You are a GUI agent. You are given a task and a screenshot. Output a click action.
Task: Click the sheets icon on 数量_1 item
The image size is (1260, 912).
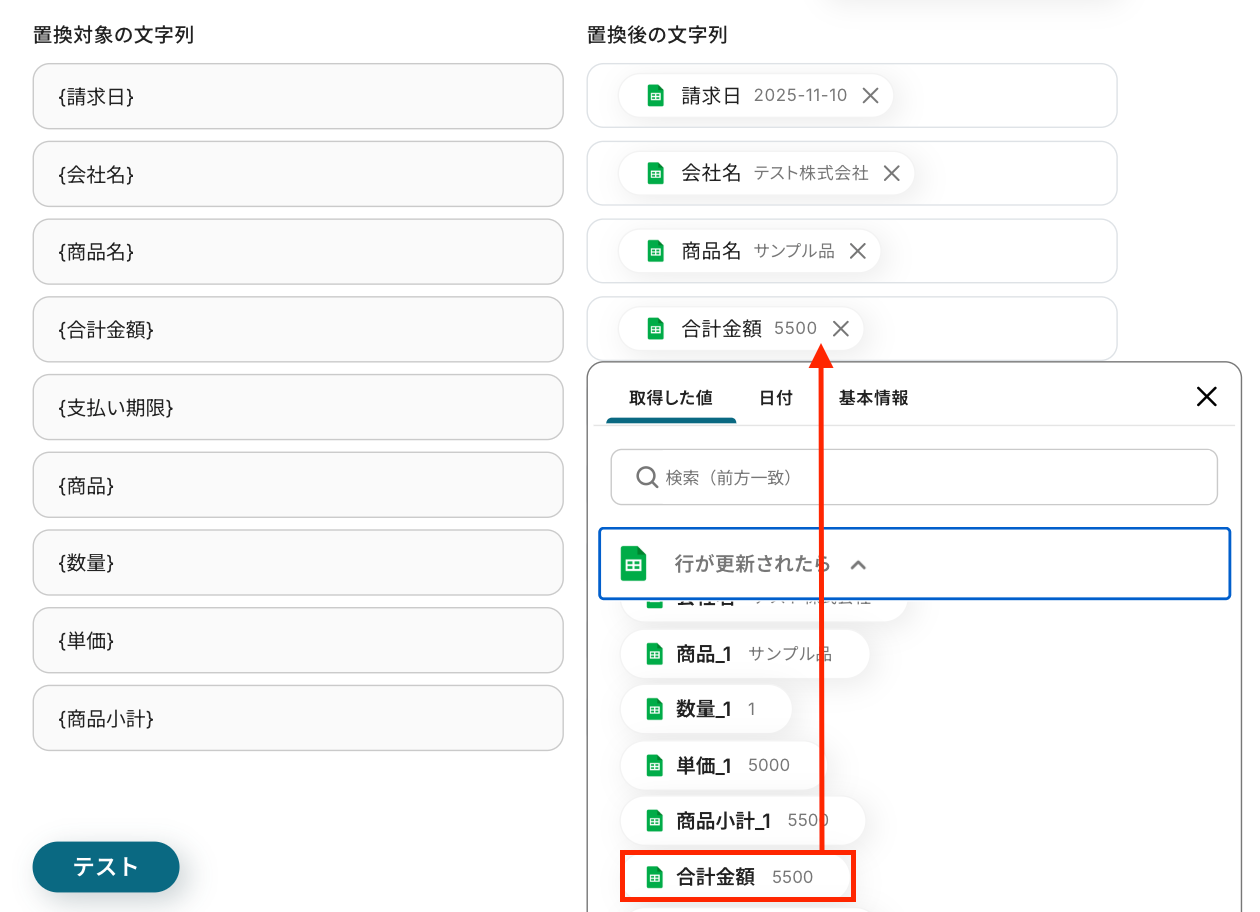[655, 709]
